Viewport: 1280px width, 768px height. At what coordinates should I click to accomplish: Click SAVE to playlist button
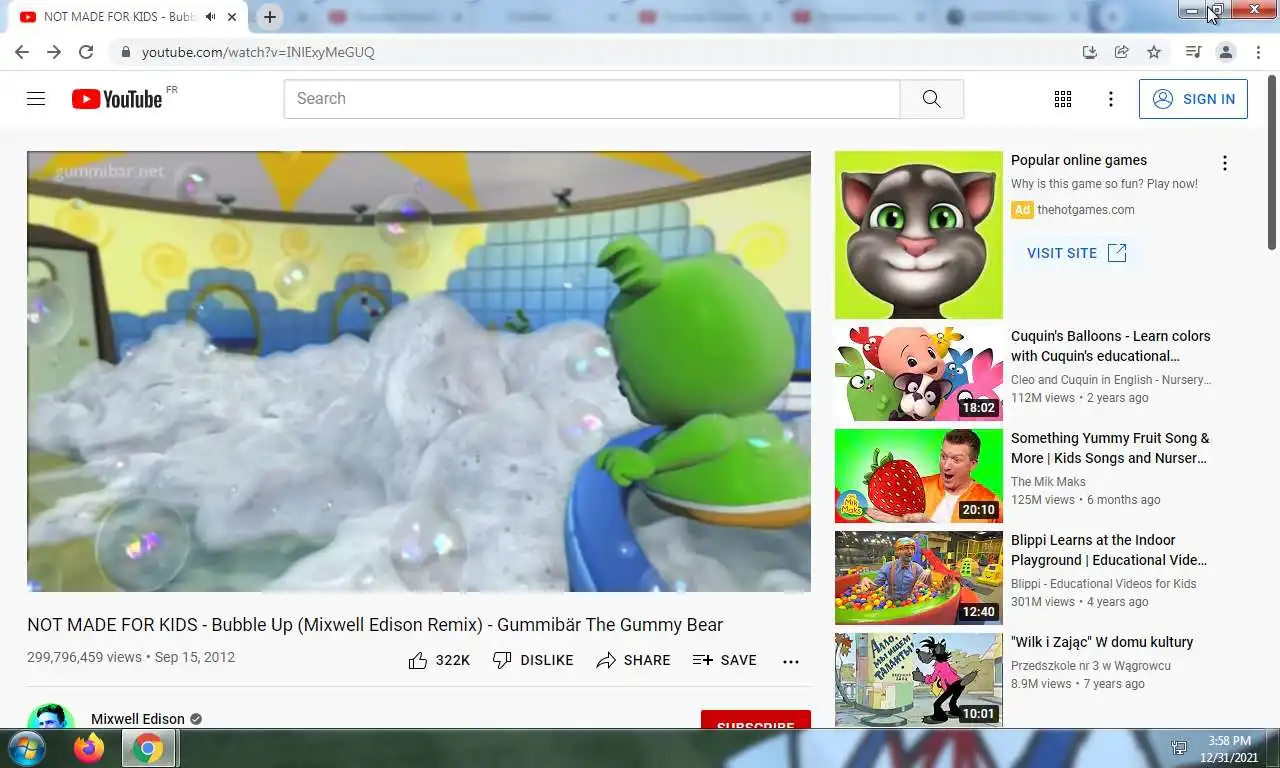[x=725, y=660]
